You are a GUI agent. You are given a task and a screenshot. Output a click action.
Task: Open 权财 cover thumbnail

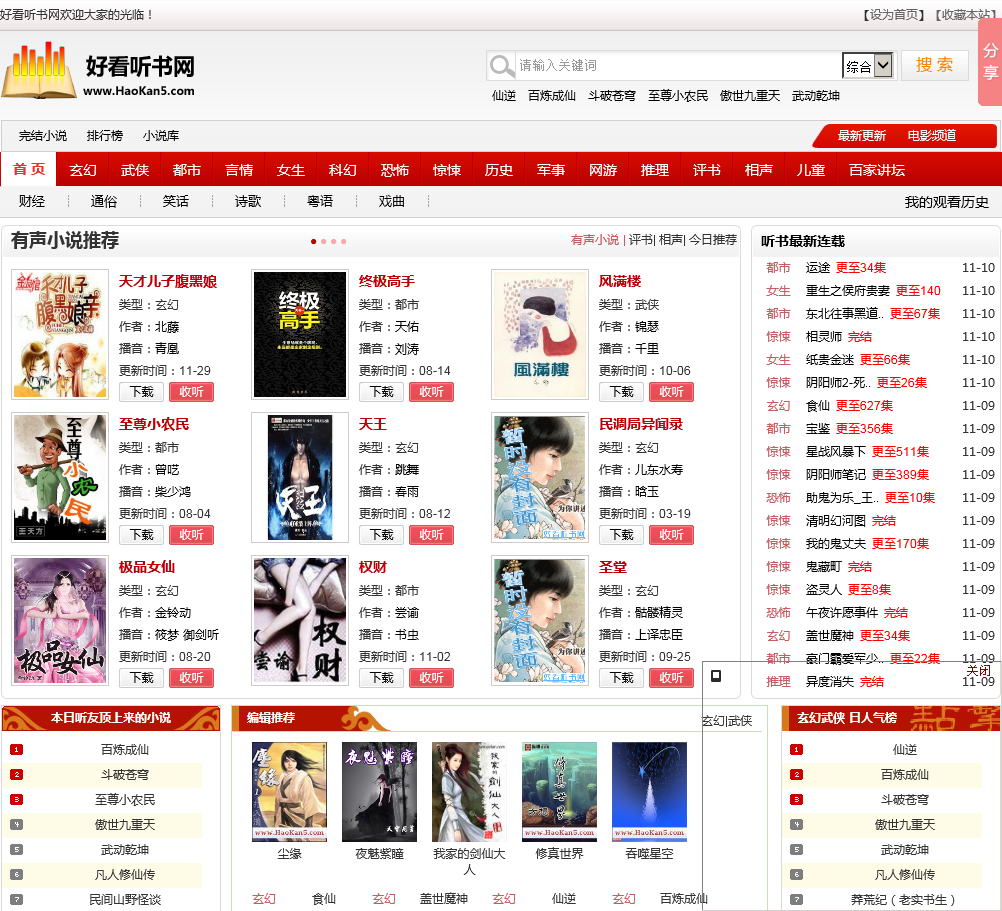(x=300, y=620)
